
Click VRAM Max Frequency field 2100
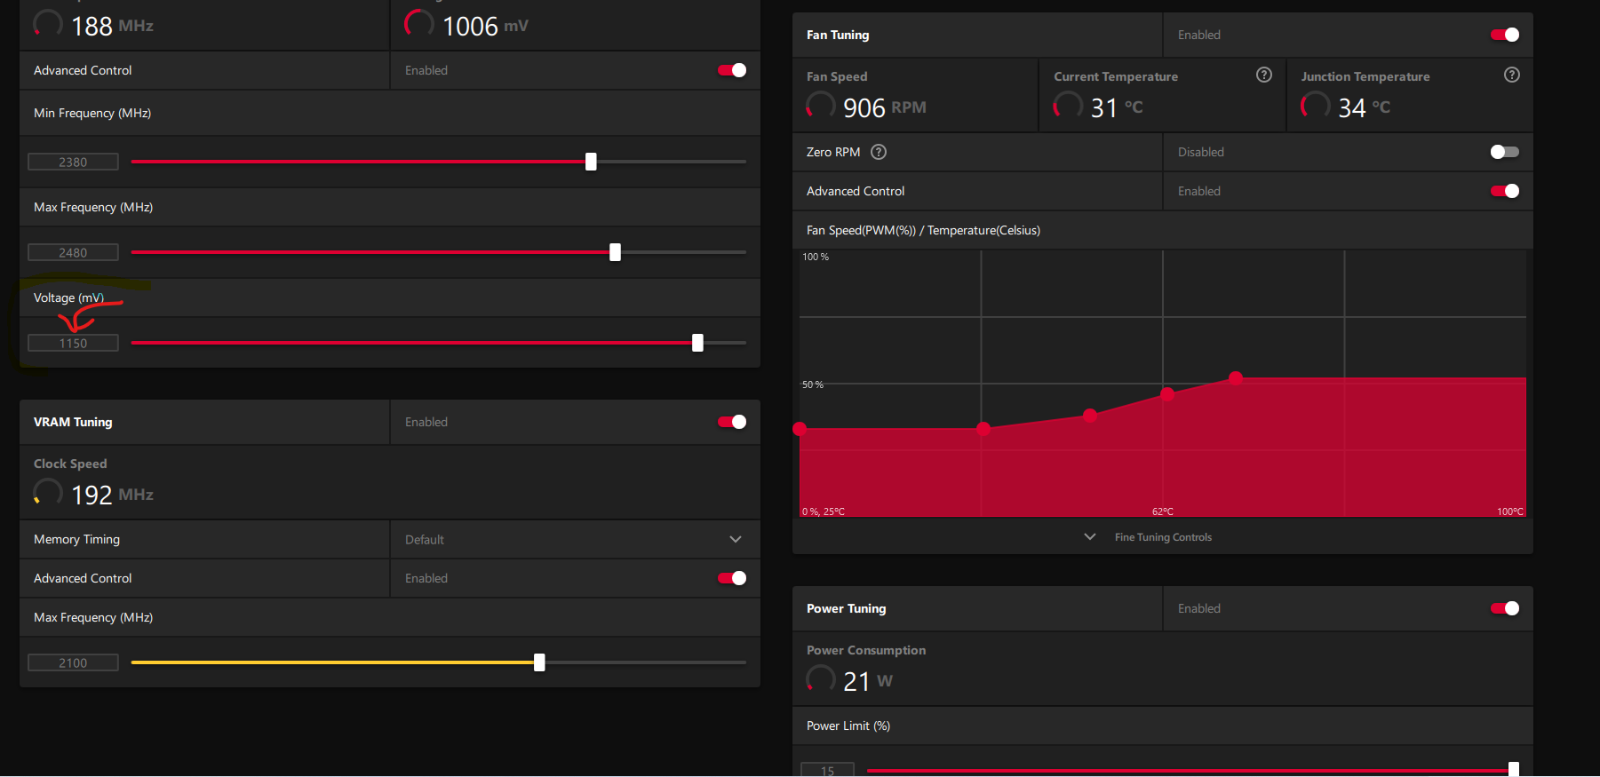coord(73,663)
